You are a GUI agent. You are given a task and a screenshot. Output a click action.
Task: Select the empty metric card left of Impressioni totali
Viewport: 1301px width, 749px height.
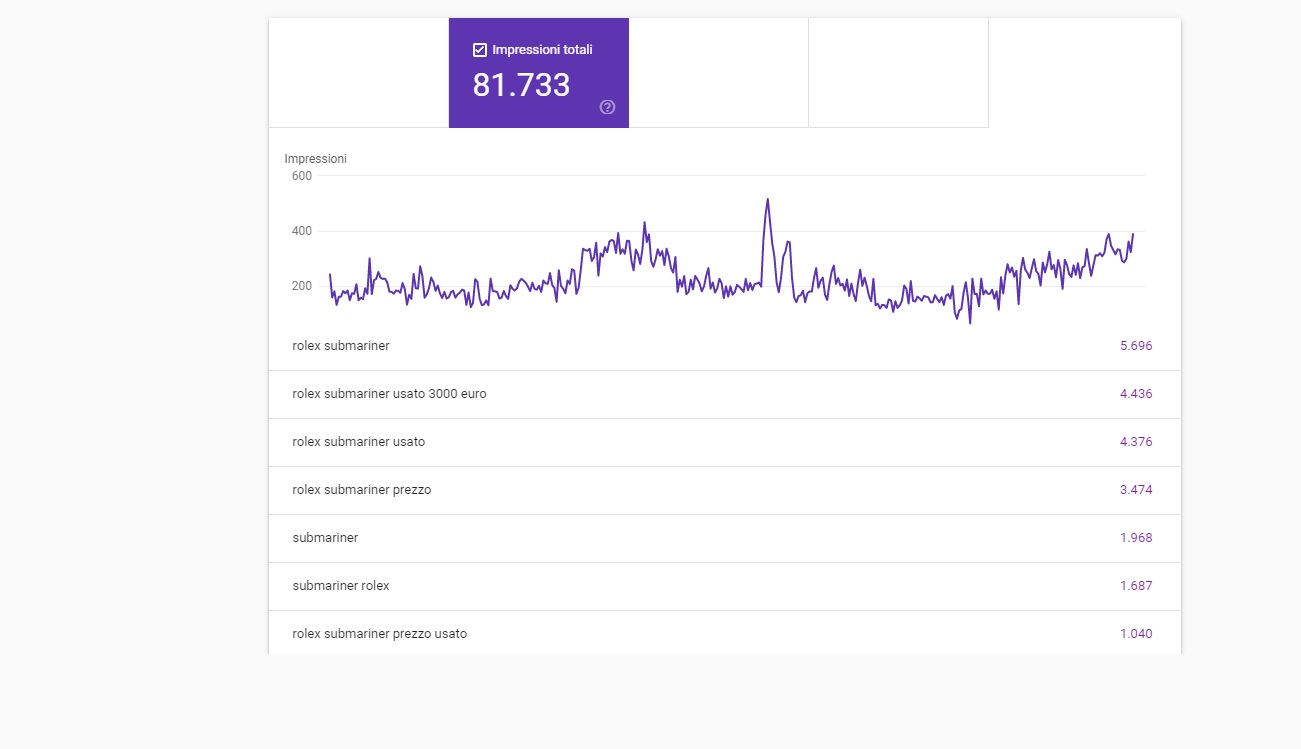tap(359, 73)
